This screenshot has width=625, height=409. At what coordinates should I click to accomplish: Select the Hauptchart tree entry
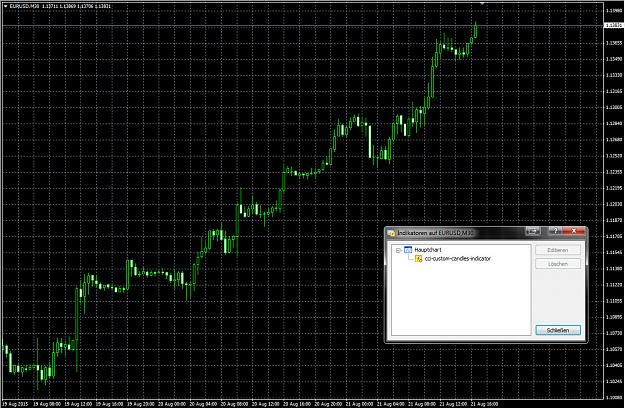click(x=428, y=250)
